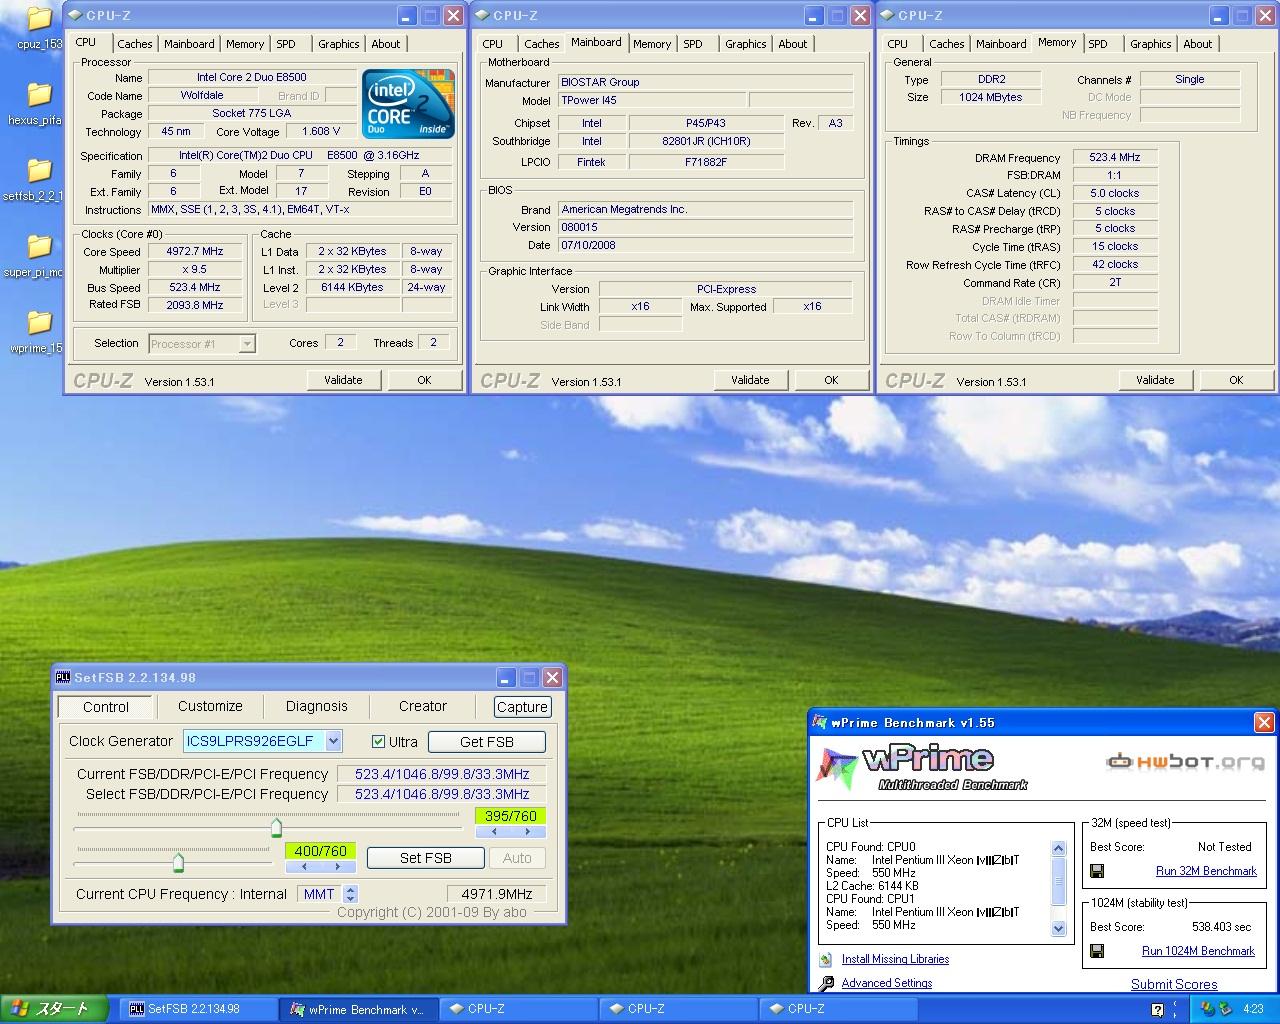Switch to the Customize tab in SetFSB
Screen dimensions: 1280x1024
210,706
